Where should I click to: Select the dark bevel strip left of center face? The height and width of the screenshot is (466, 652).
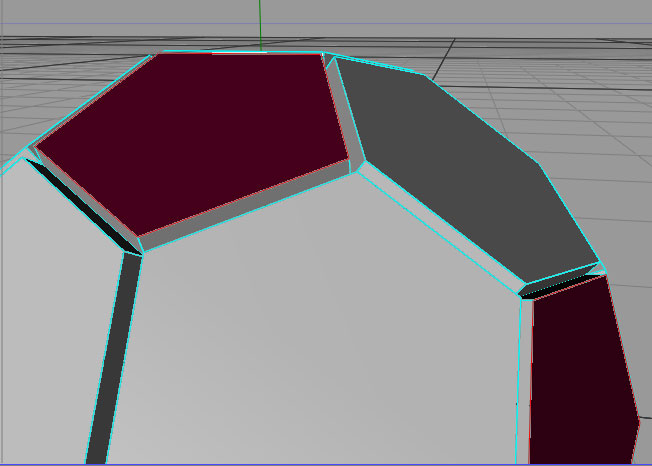(114, 358)
